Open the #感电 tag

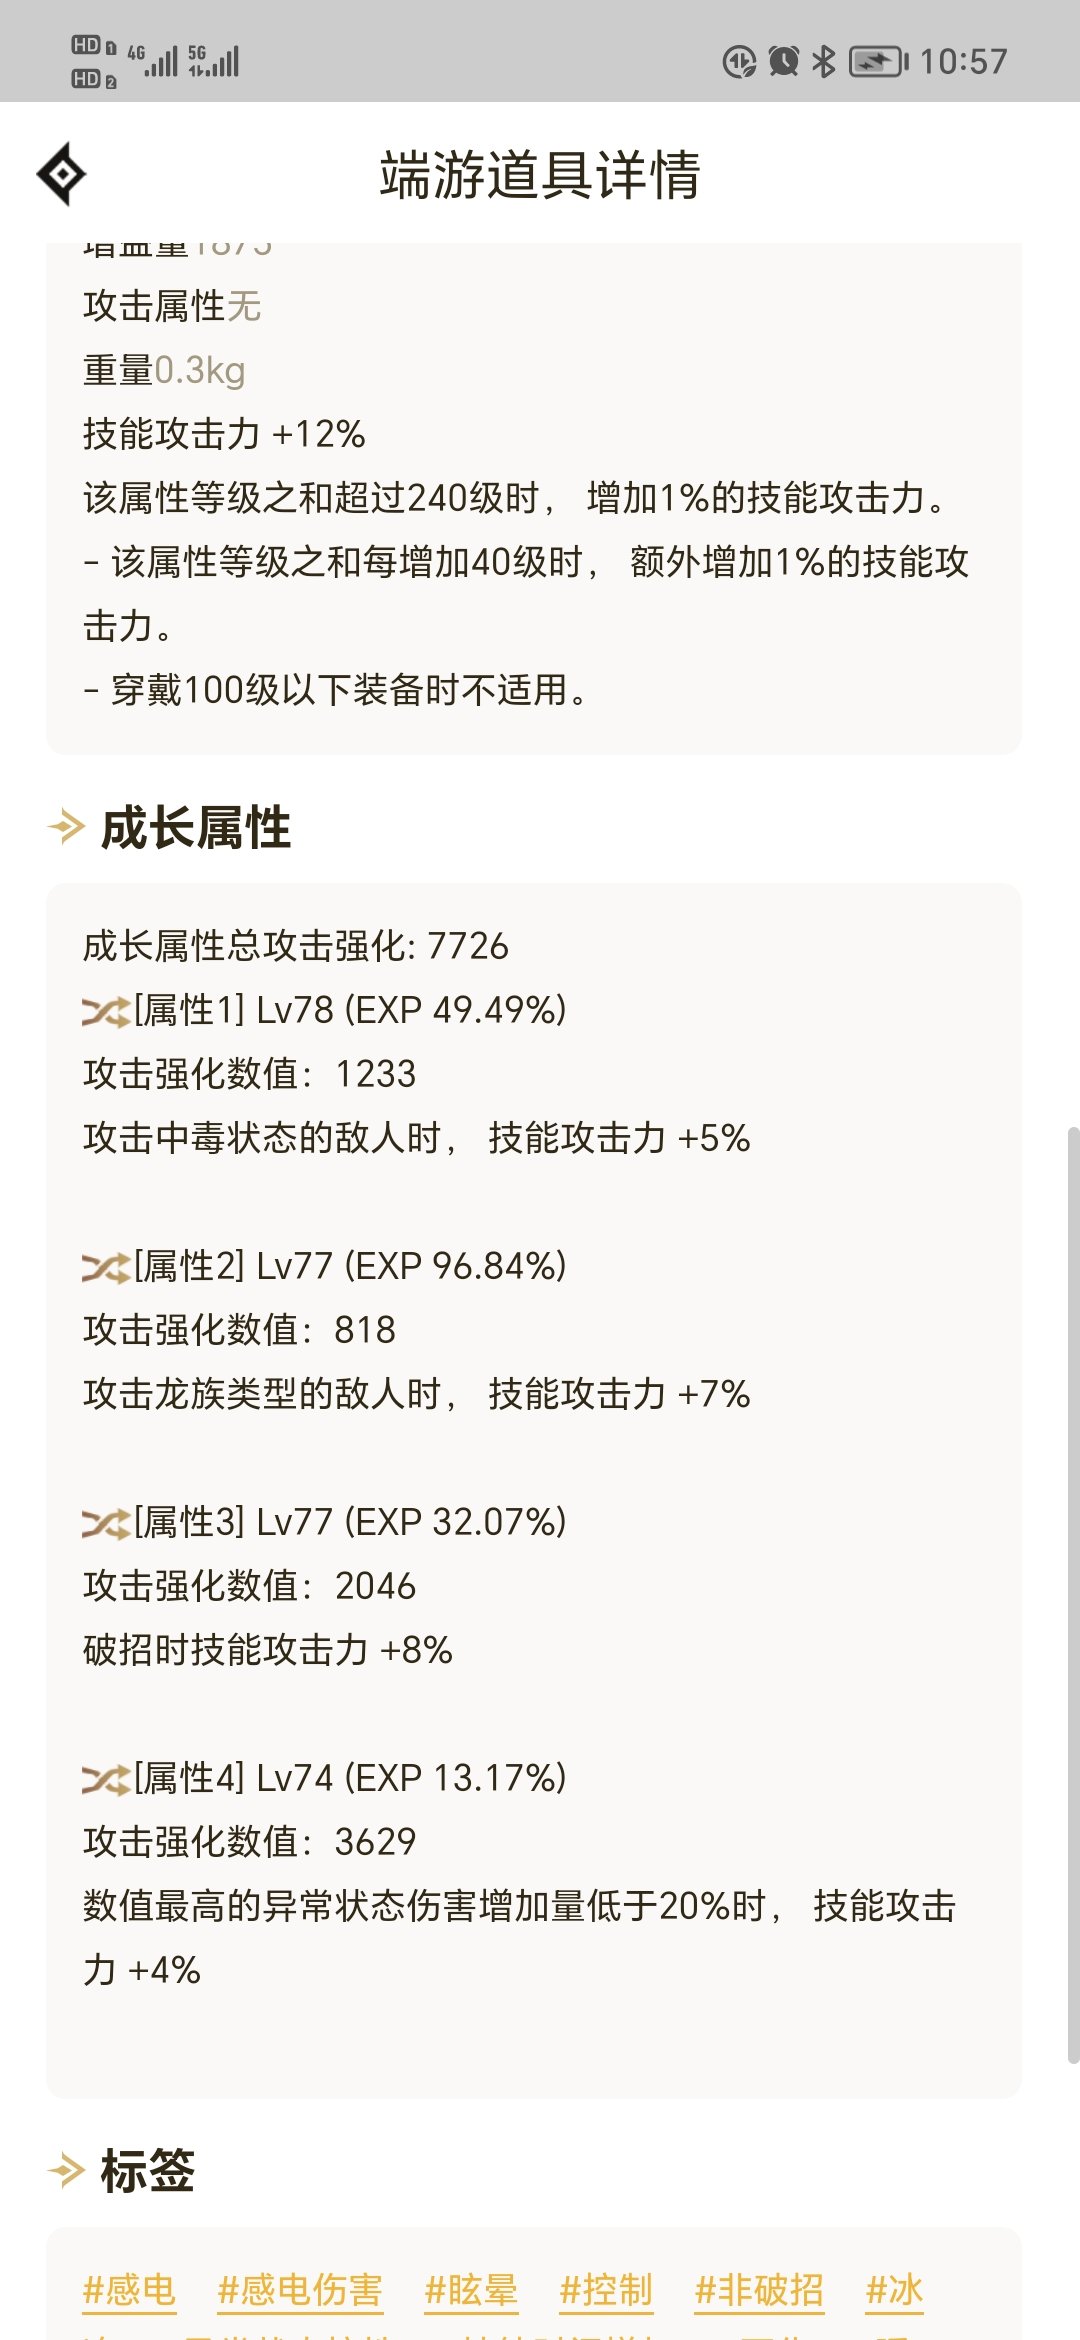click(129, 2290)
